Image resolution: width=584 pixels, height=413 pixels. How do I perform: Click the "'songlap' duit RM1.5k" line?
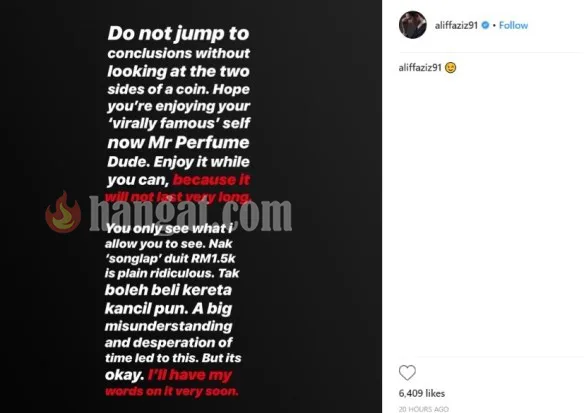click(x=170, y=258)
